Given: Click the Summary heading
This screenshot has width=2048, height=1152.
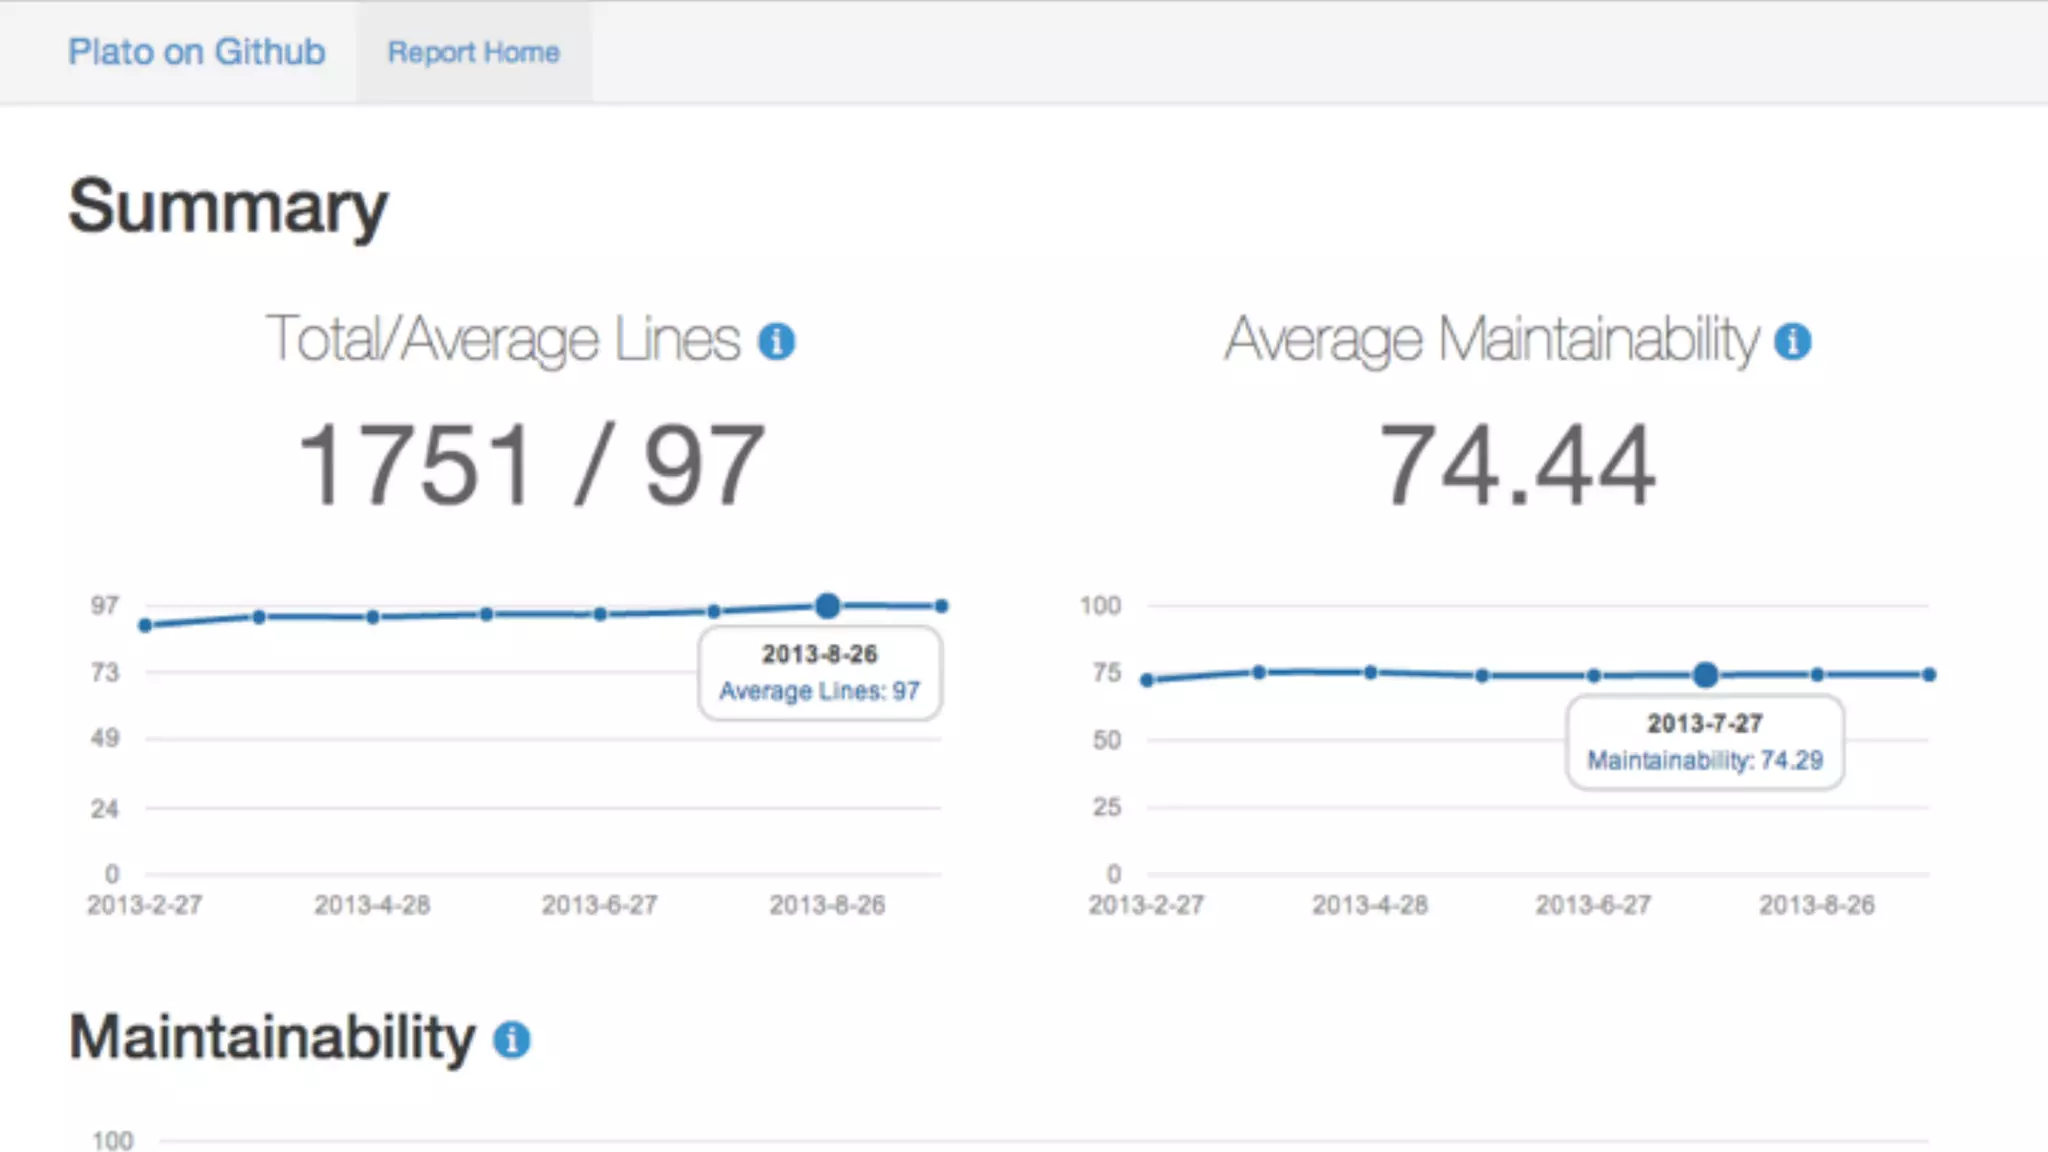Looking at the screenshot, I should [228, 207].
